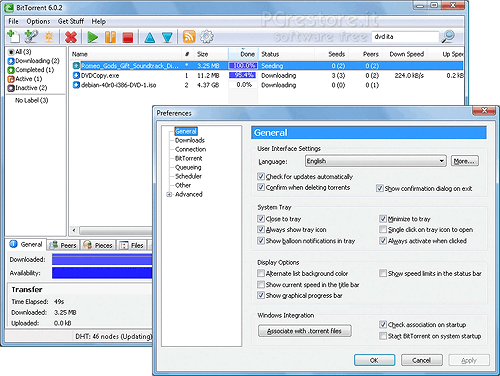
Task: Click the Create New Torrent star icon
Action: tap(49, 37)
